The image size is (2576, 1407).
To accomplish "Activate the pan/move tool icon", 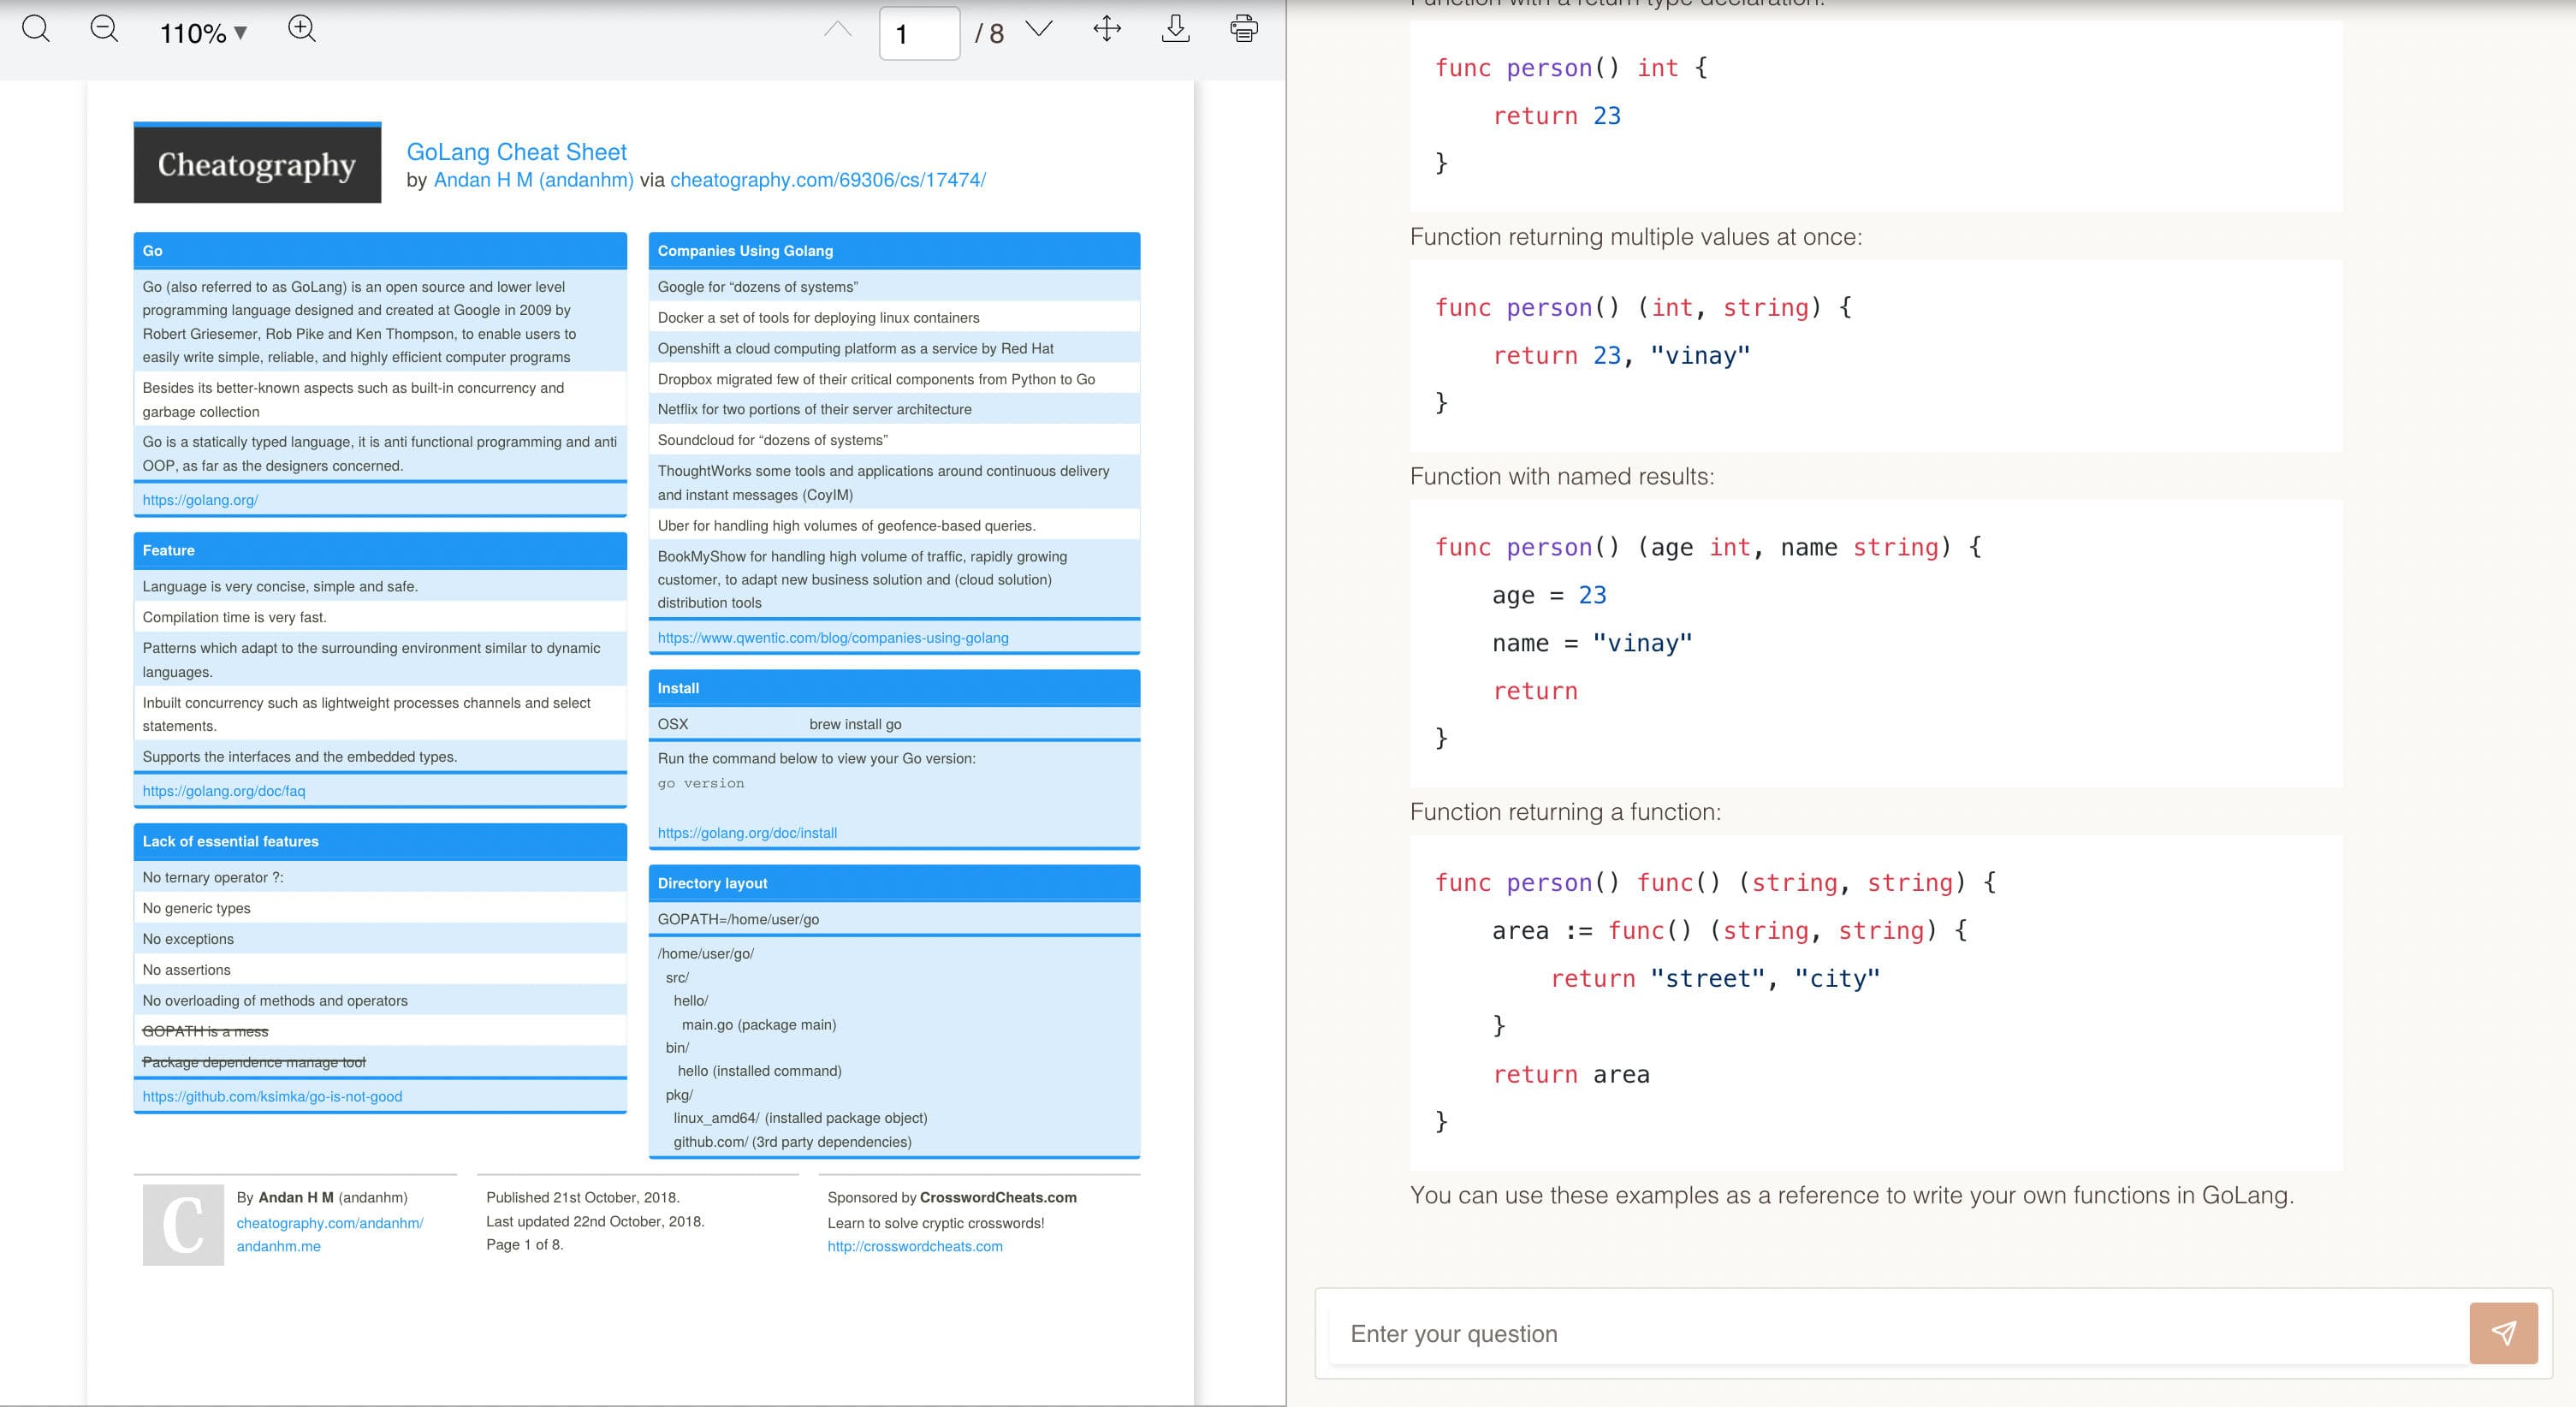I will 1107,29.
